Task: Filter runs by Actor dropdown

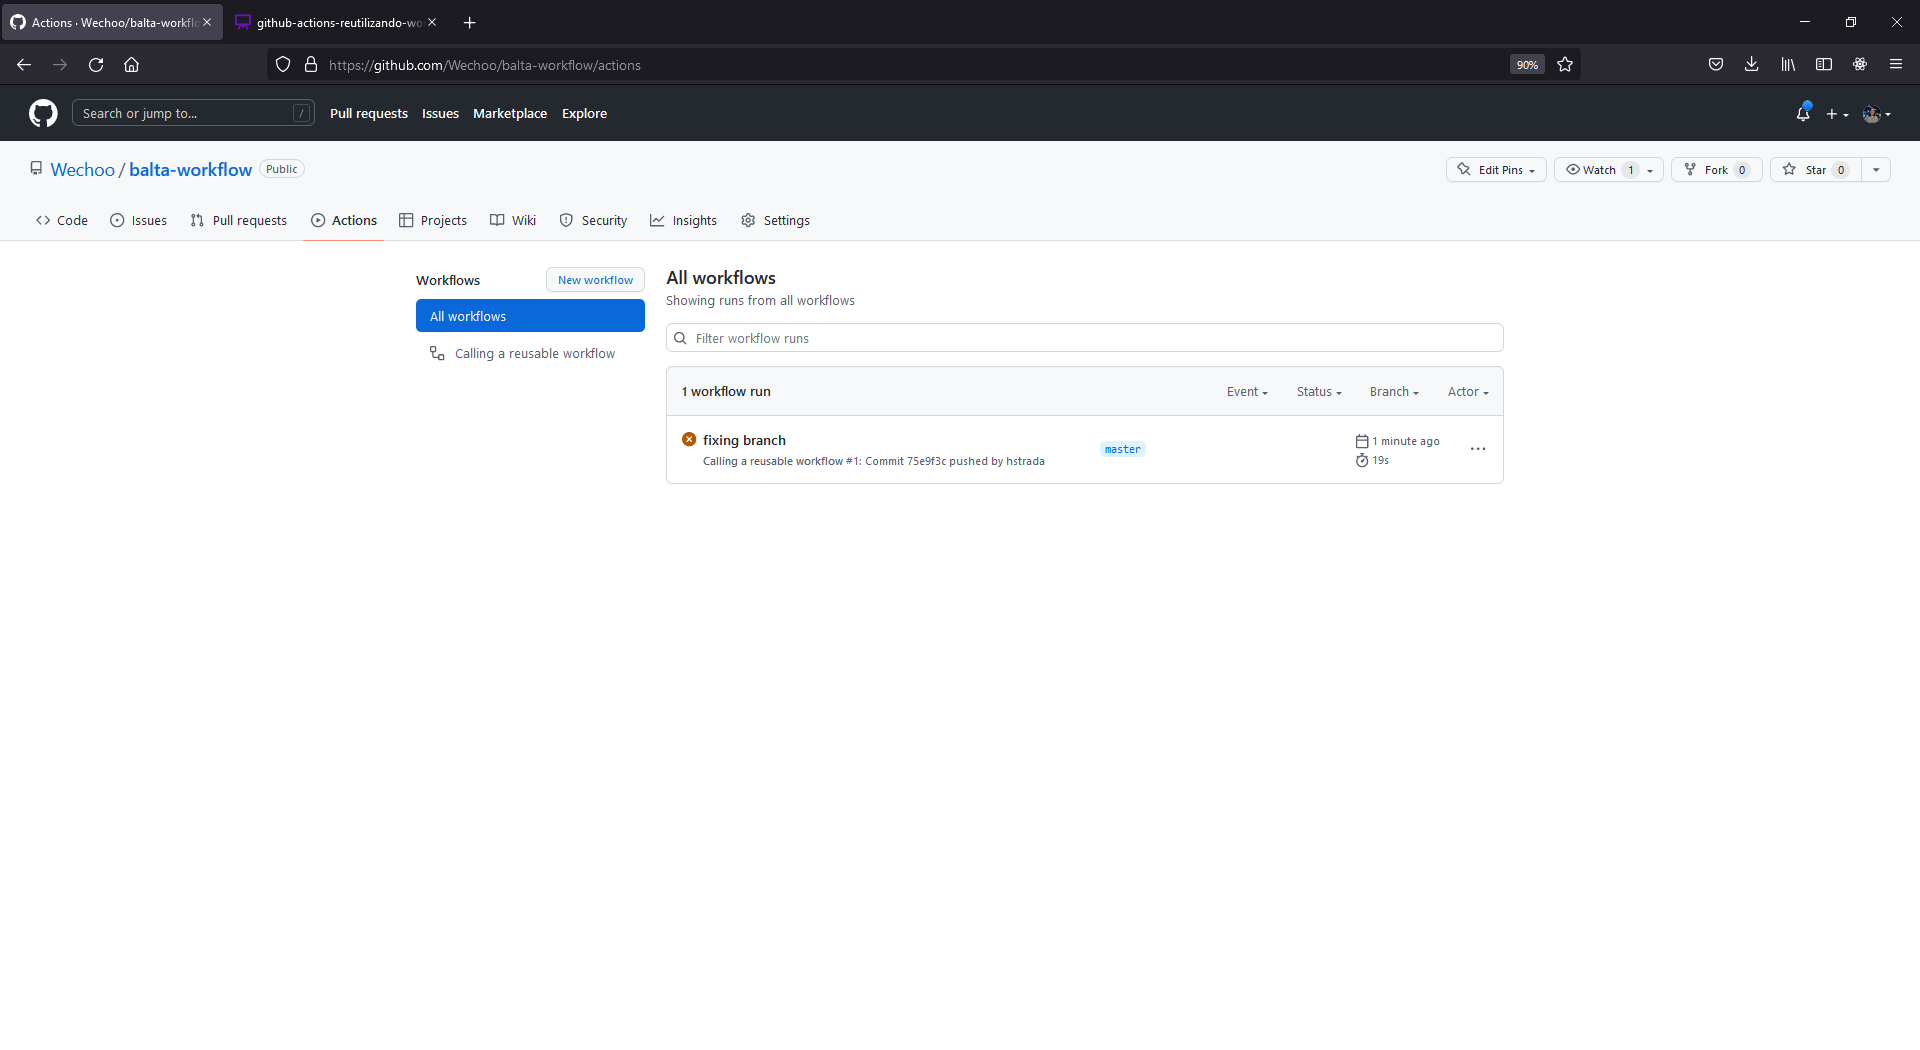Action: pyautogui.click(x=1468, y=392)
